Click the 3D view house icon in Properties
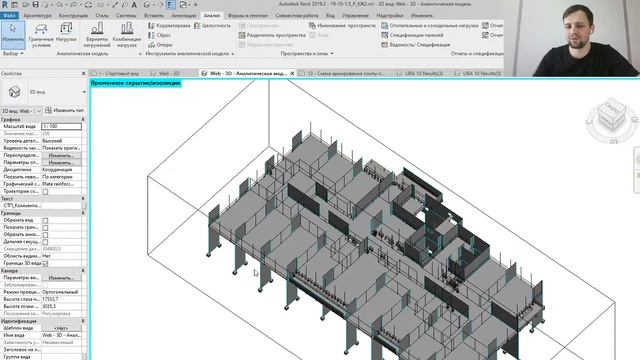 [14, 92]
